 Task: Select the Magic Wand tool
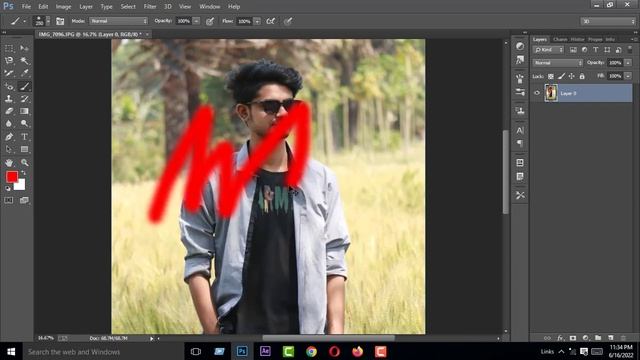[x=24, y=61]
